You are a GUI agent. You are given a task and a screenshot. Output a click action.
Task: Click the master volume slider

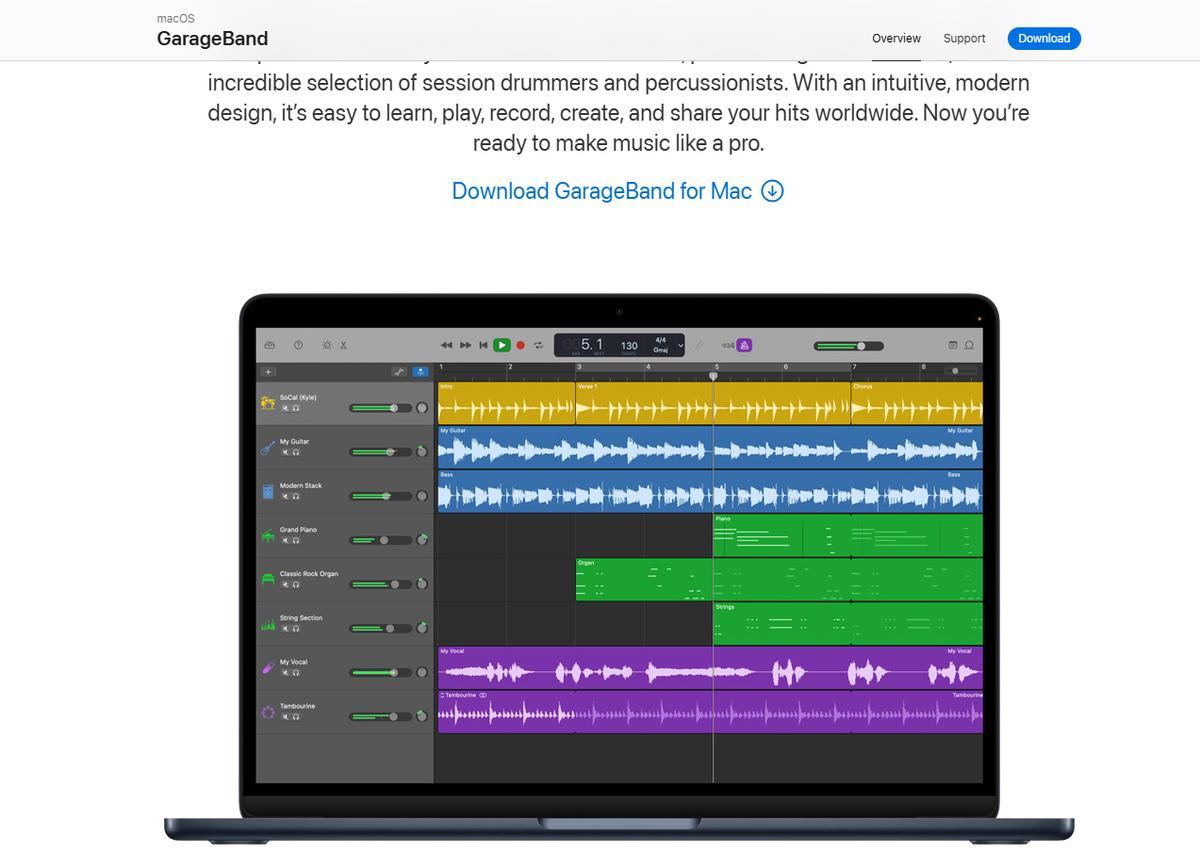848,346
